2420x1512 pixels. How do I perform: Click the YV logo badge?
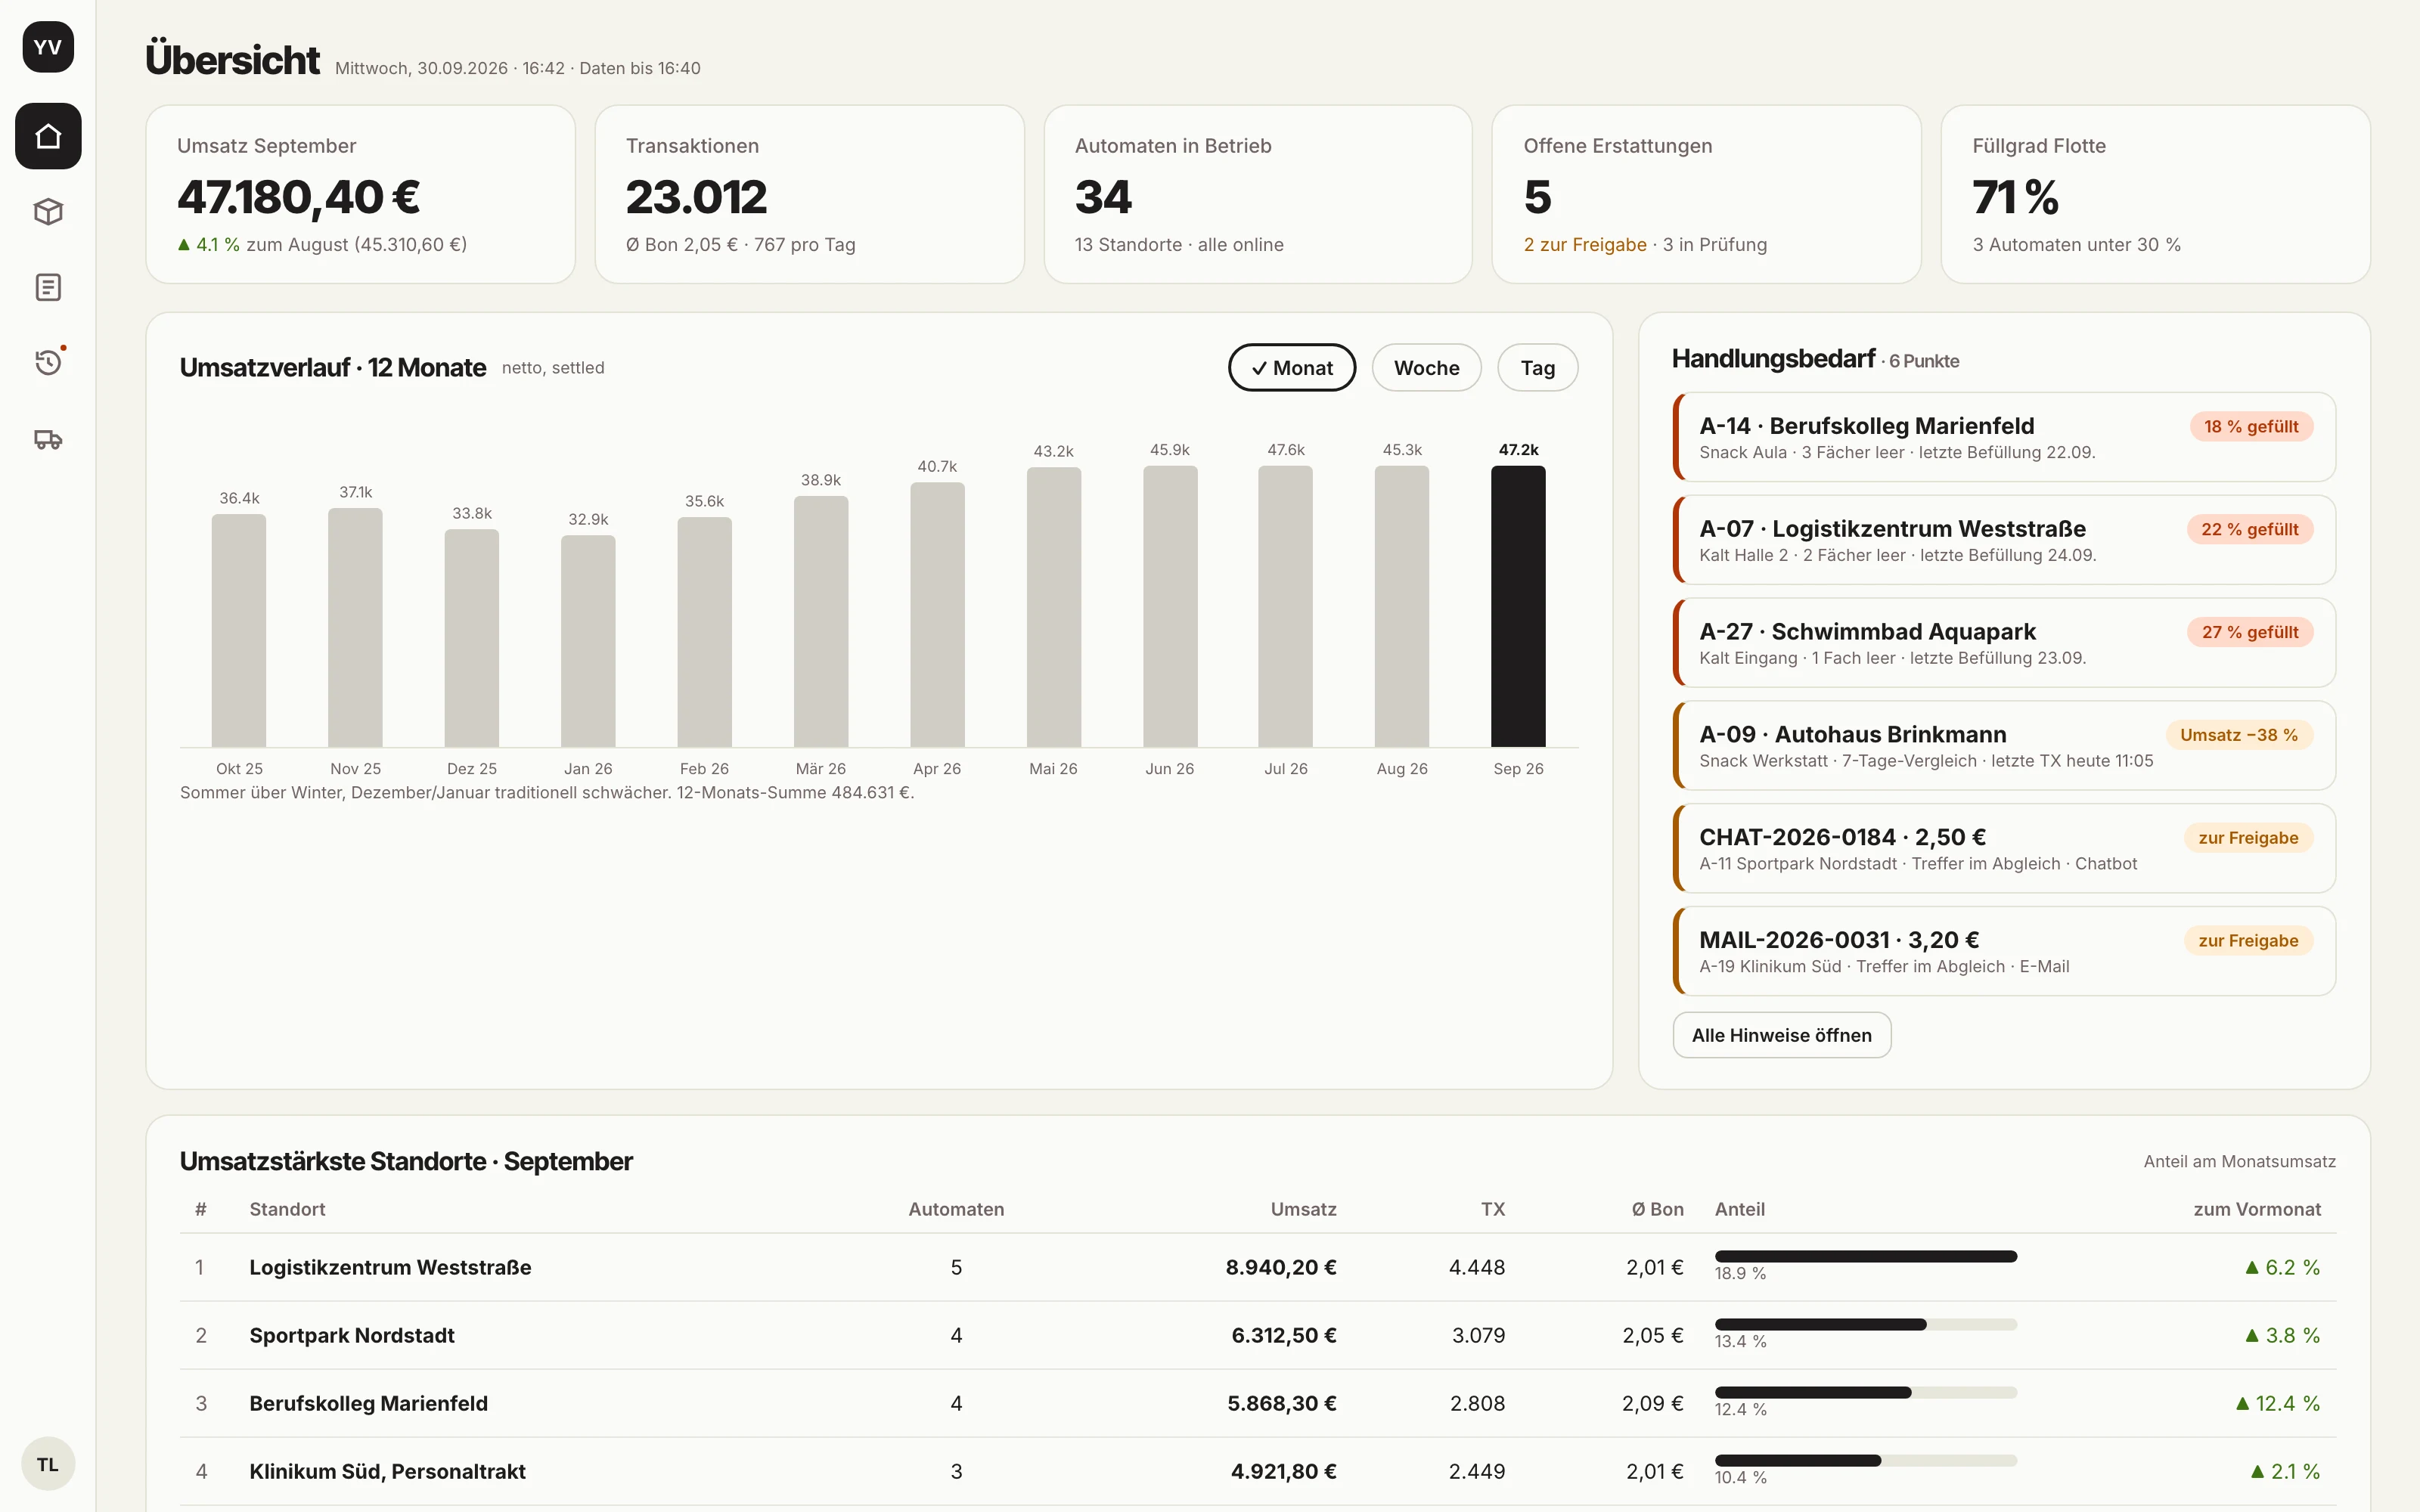[x=48, y=47]
